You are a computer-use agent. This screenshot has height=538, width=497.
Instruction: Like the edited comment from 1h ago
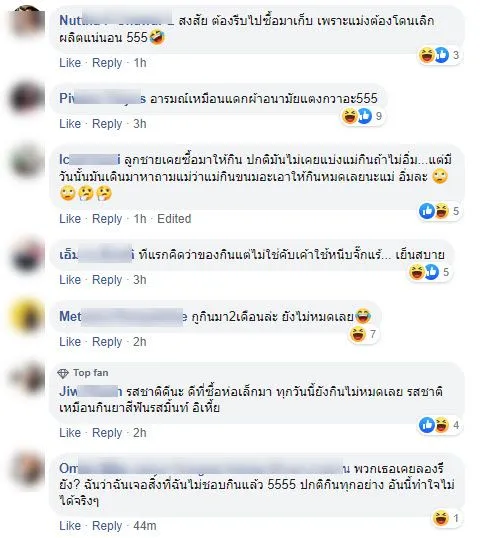tap(70, 219)
